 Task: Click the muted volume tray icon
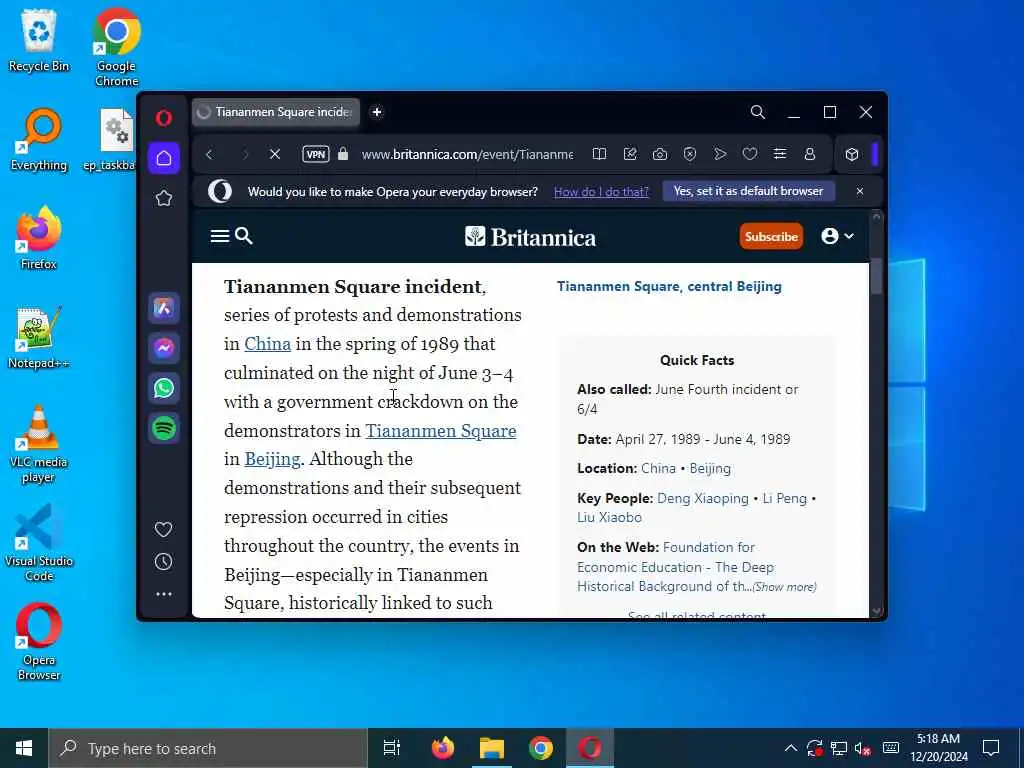(x=863, y=748)
